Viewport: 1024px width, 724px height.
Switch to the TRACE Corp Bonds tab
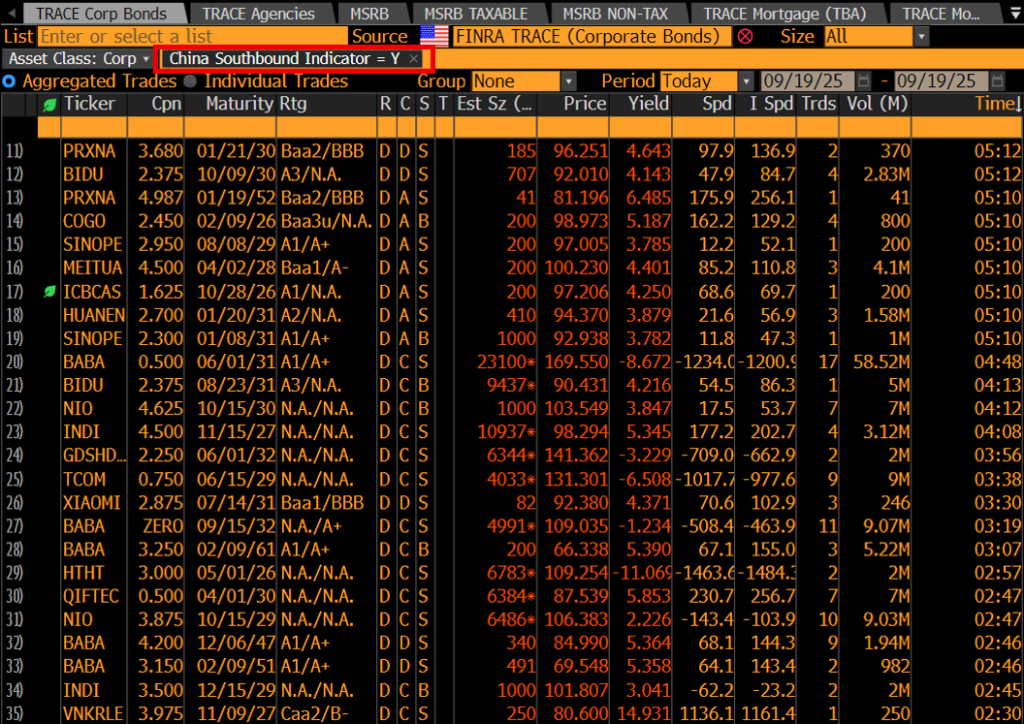(x=101, y=13)
